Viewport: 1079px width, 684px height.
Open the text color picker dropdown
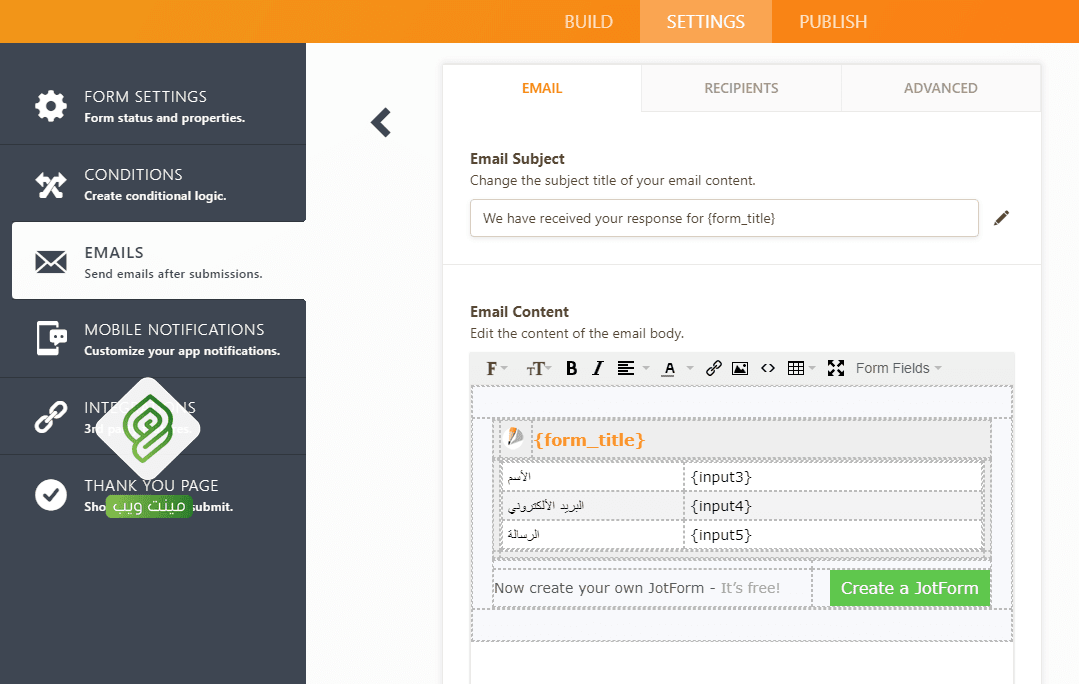pos(677,368)
